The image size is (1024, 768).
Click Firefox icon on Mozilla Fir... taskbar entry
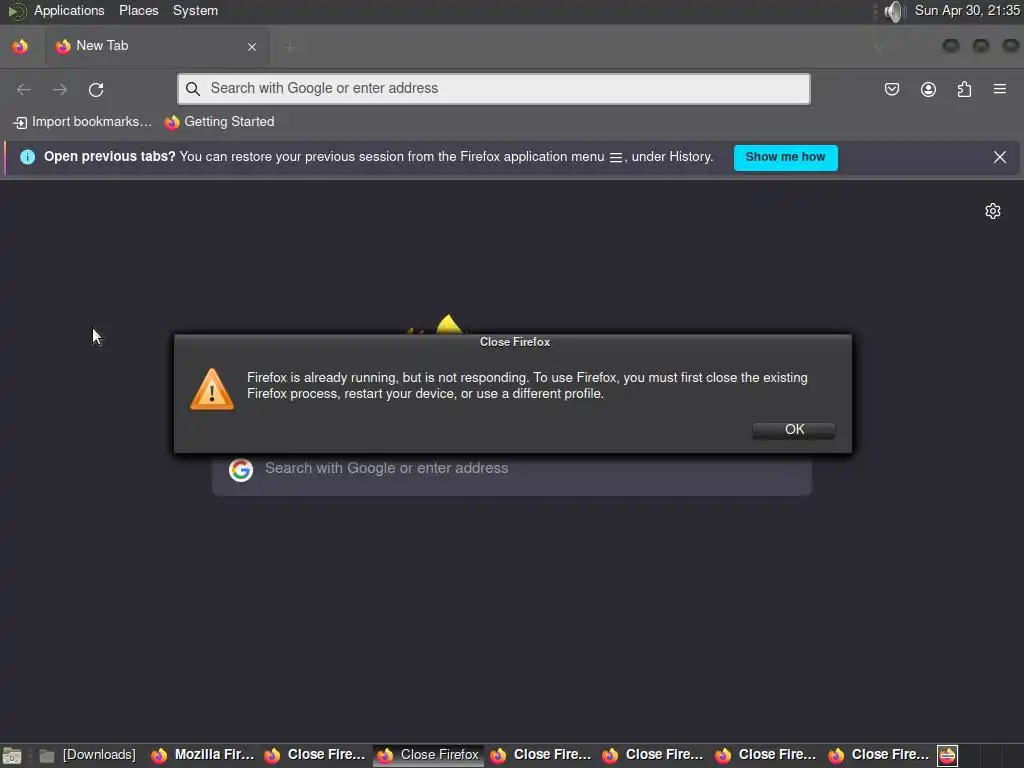pyautogui.click(x=159, y=756)
